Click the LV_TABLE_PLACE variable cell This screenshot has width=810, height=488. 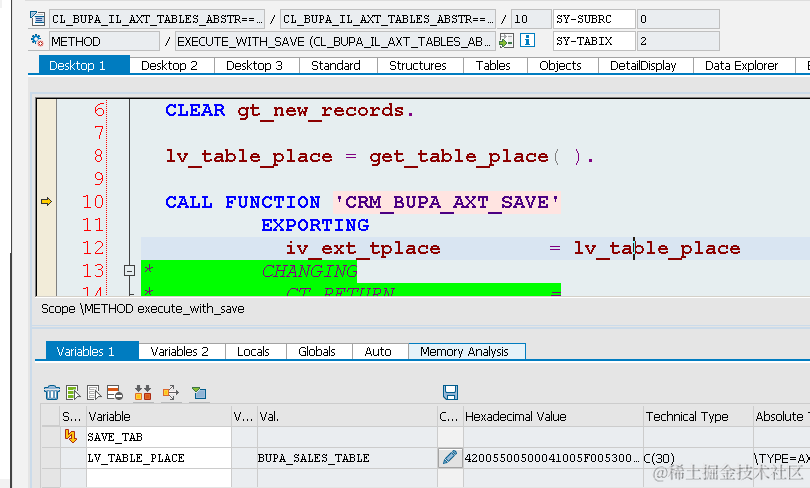pos(159,458)
